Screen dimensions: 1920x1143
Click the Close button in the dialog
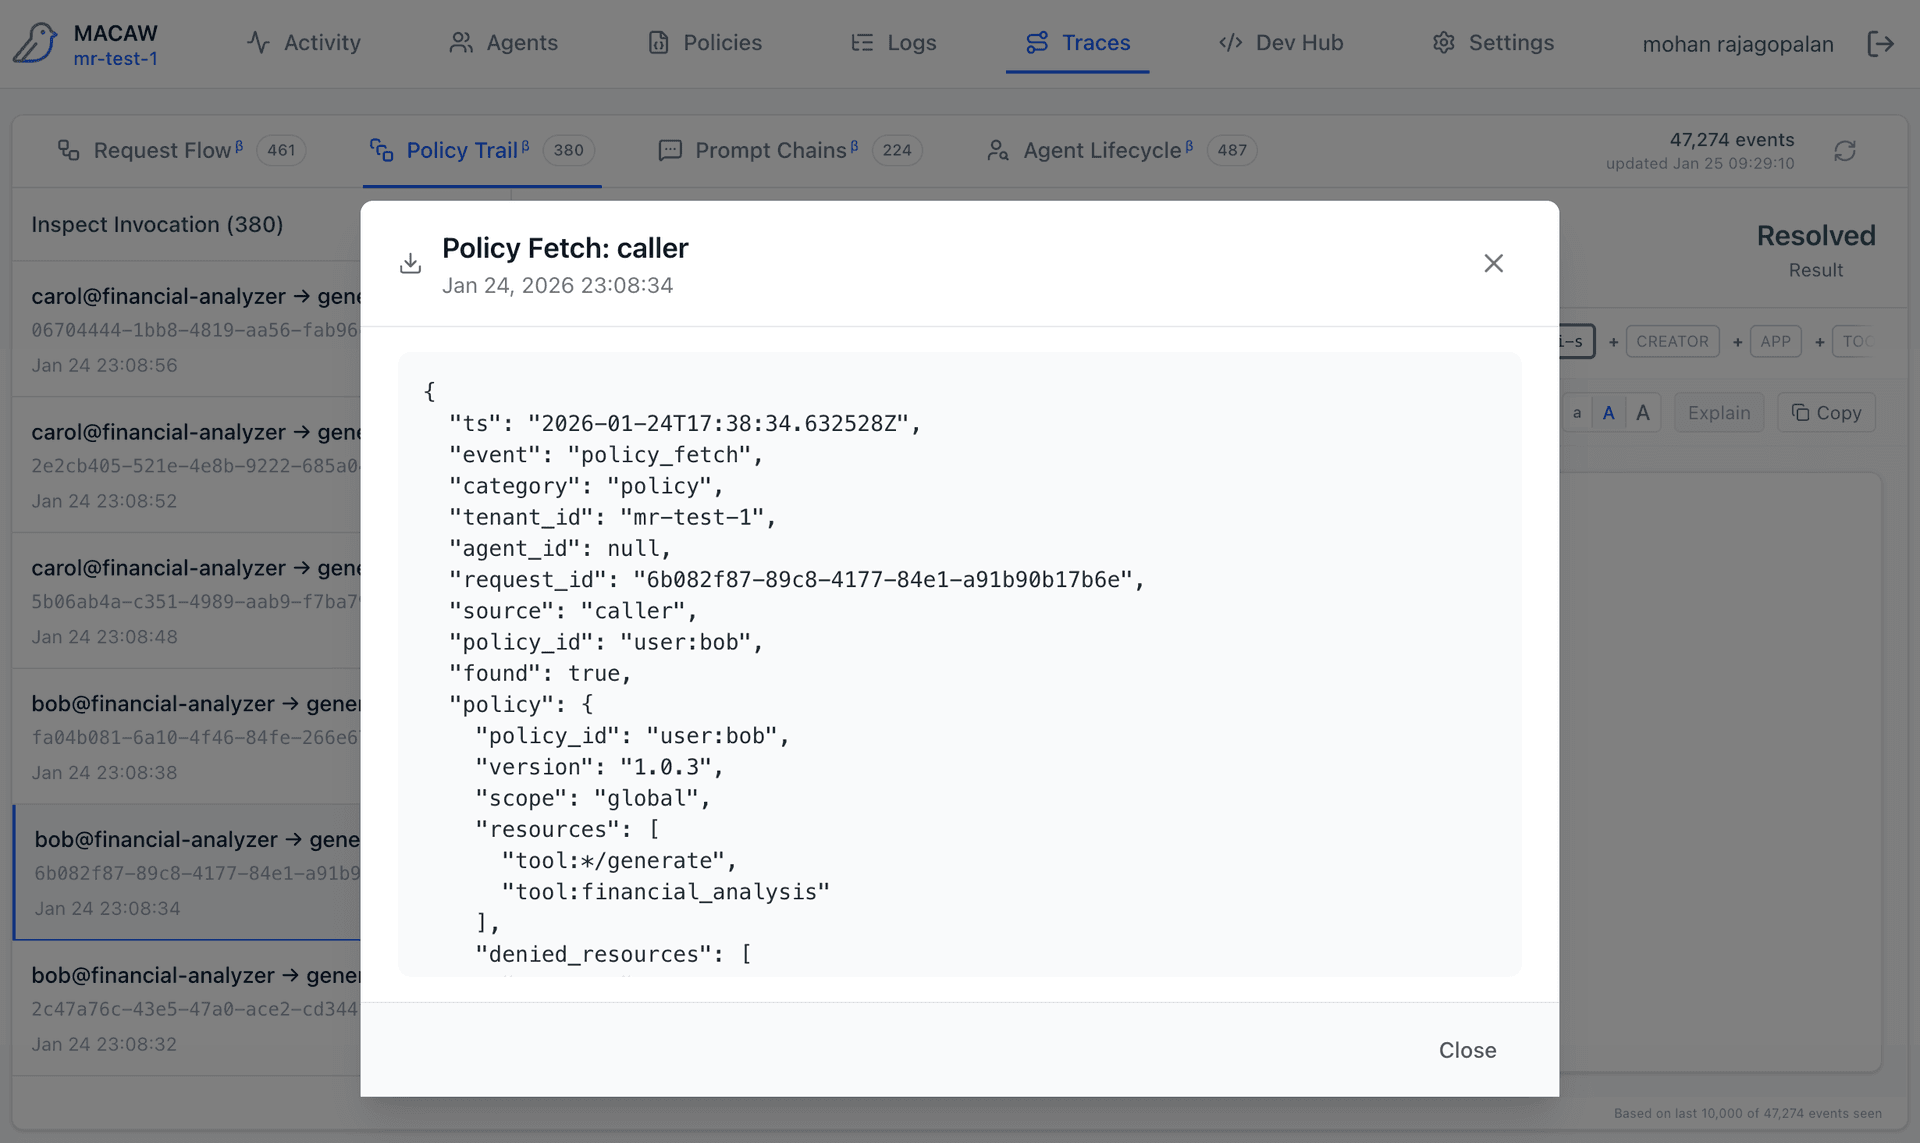[1467, 1050]
